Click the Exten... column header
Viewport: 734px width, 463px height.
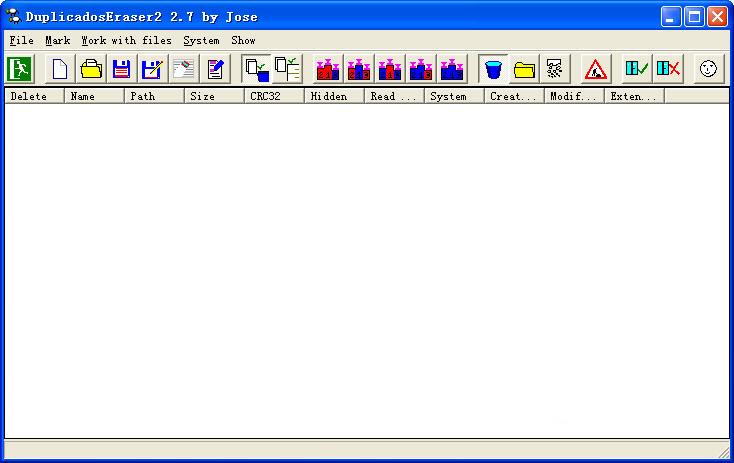[x=634, y=96]
